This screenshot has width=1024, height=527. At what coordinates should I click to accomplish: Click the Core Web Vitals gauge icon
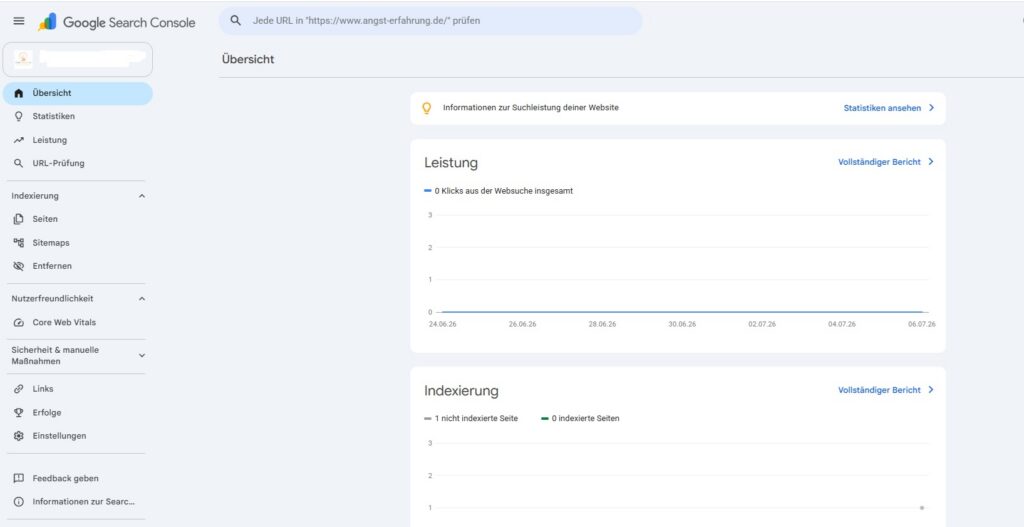(18, 323)
